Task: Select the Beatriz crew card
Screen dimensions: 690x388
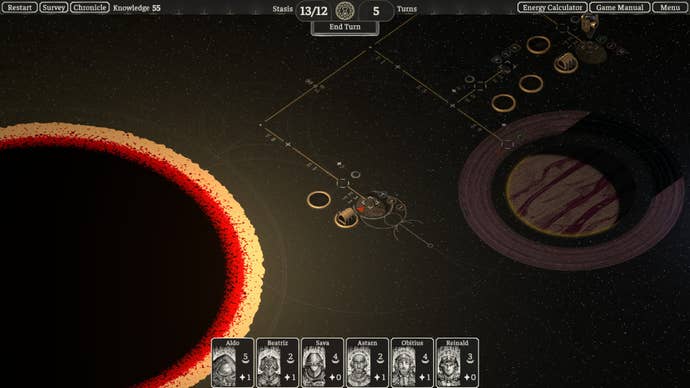Action: (278, 362)
